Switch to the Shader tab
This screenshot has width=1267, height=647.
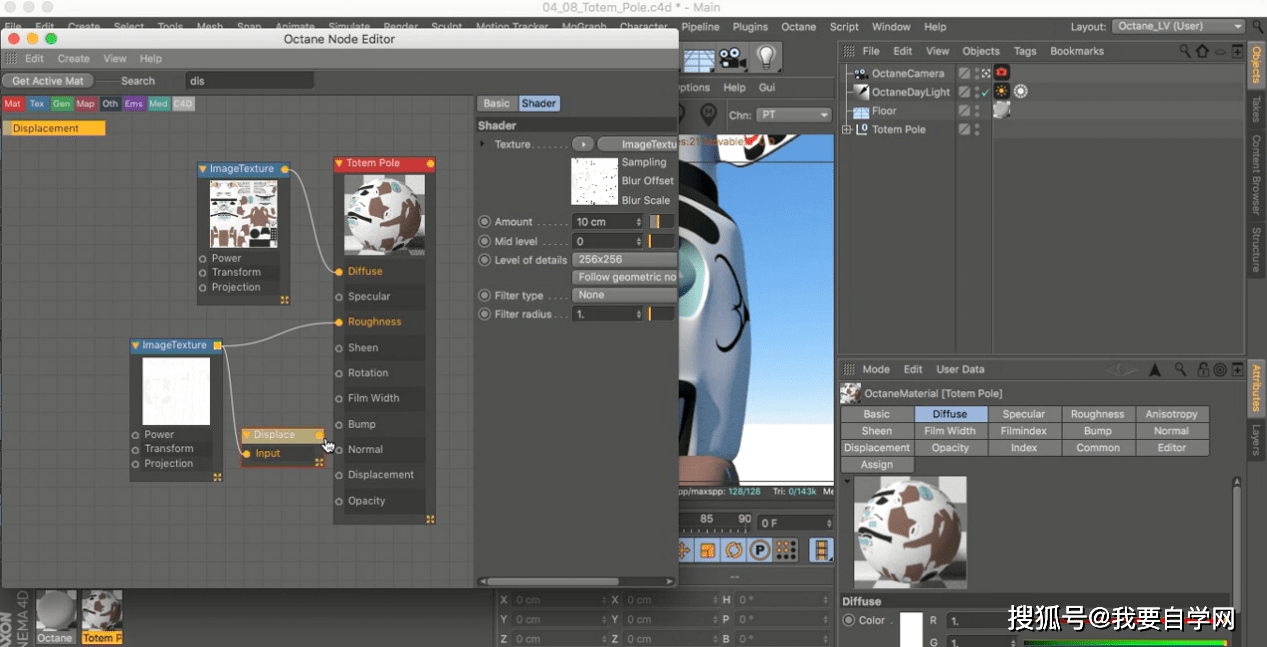coord(538,103)
